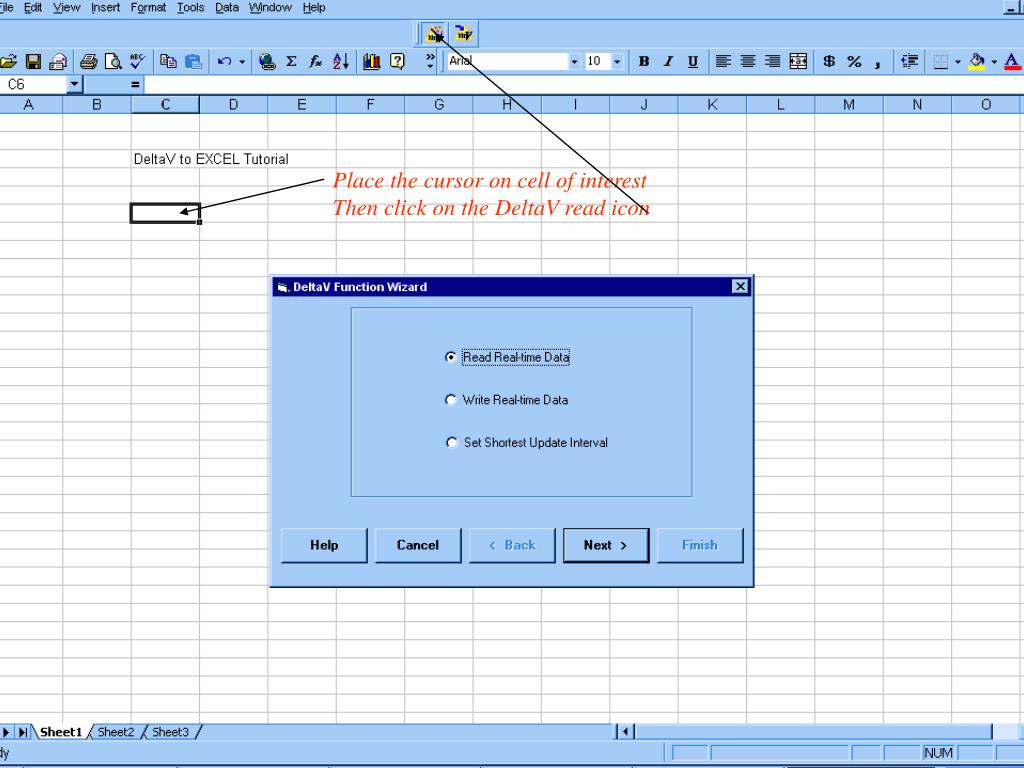
Task: Click the greyed Finish button
Action: pyautogui.click(x=700, y=545)
